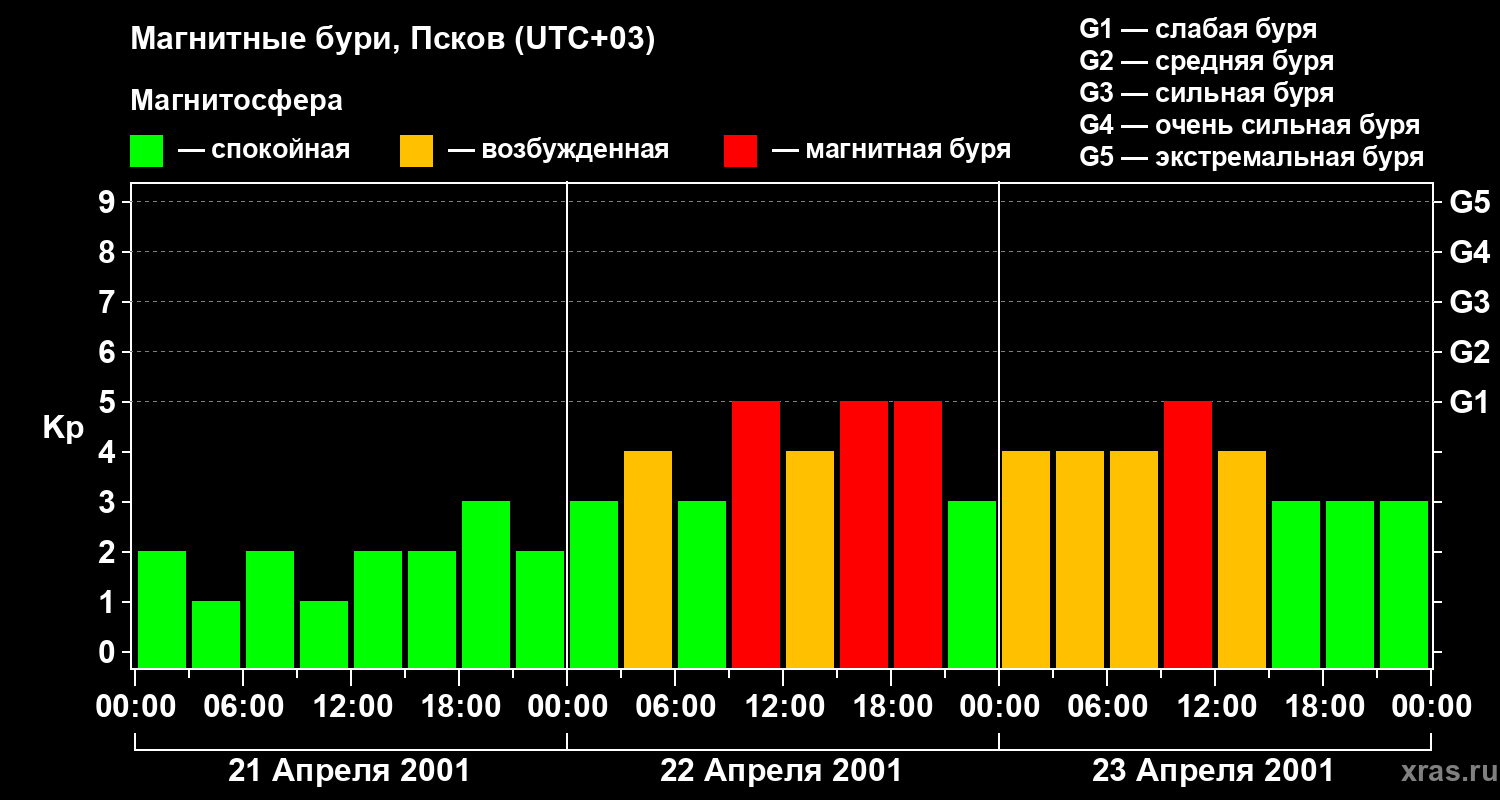
Task: Click the 9 value on the Kp axis
Action: tap(109, 202)
